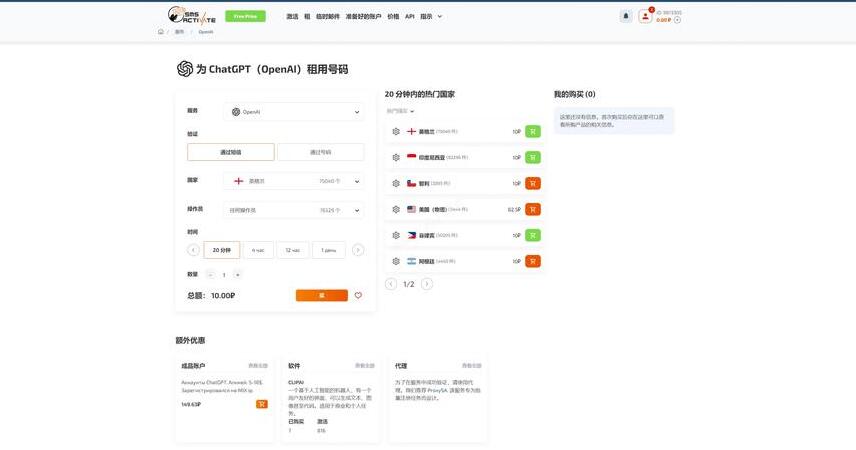Click the ChatGPT logo next to the page title
Viewport: 856px width, 450px height.
tap(185, 69)
